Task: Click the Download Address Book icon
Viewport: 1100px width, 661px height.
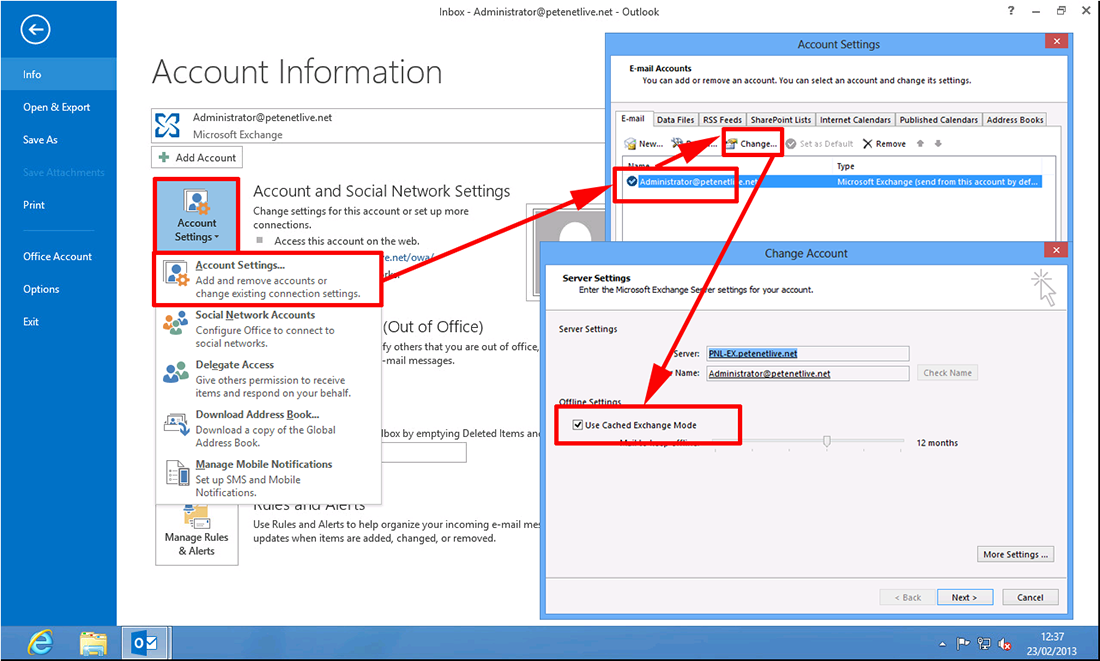Action: click(x=176, y=423)
